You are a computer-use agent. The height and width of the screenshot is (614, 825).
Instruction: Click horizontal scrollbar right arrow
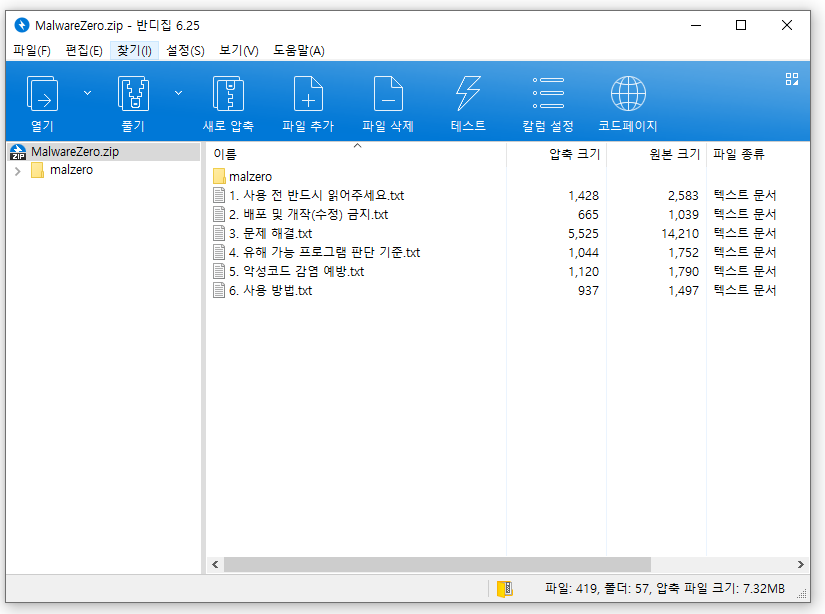coord(800,565)
